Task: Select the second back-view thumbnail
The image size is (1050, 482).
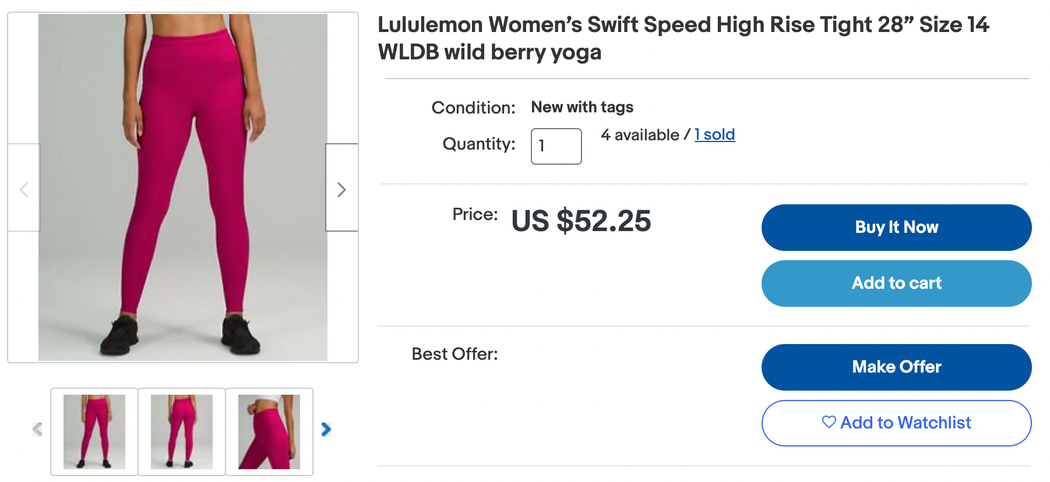Action: click(x=181, y=432)
